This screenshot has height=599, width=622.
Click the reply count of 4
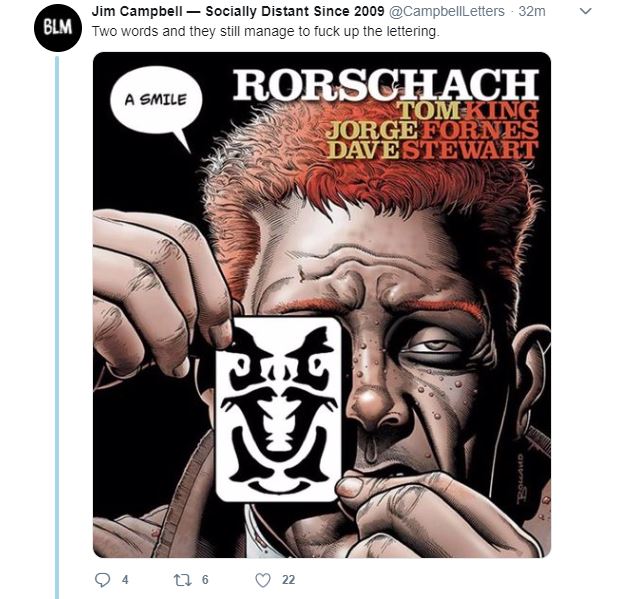click(125, 579)
